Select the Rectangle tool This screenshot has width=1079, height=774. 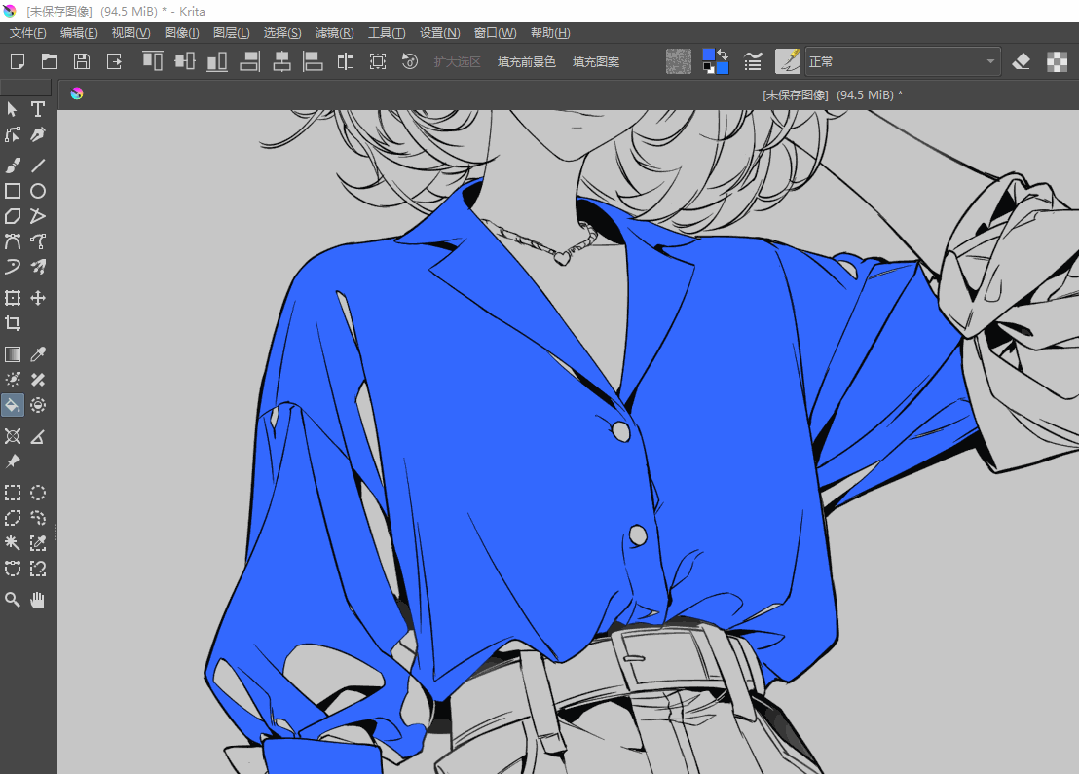[12, 191]
